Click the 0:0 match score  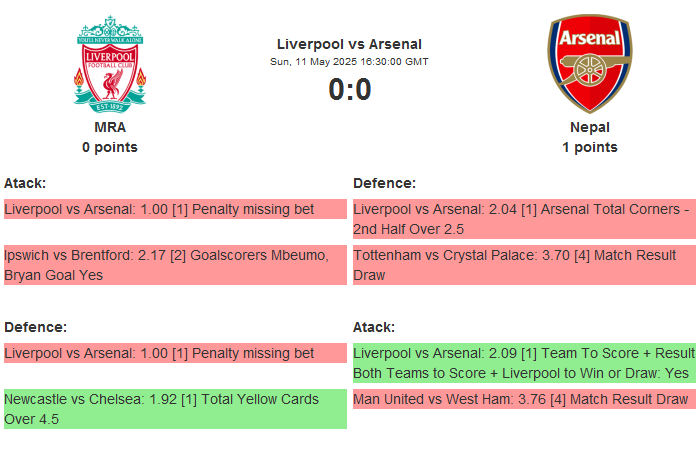click(x=349, y=90)
